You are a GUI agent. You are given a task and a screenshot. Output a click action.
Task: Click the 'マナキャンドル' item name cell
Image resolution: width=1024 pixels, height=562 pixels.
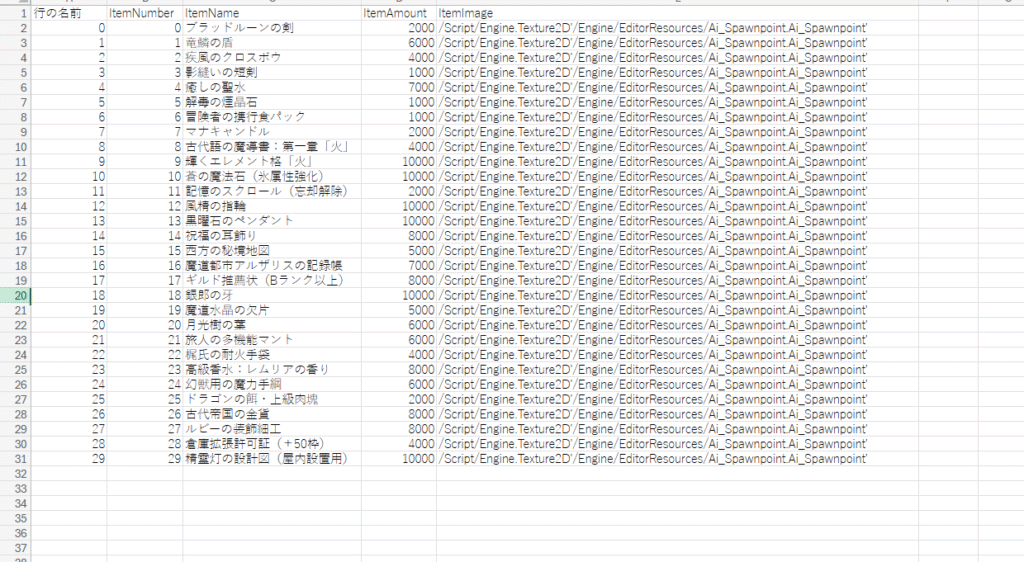272,132
